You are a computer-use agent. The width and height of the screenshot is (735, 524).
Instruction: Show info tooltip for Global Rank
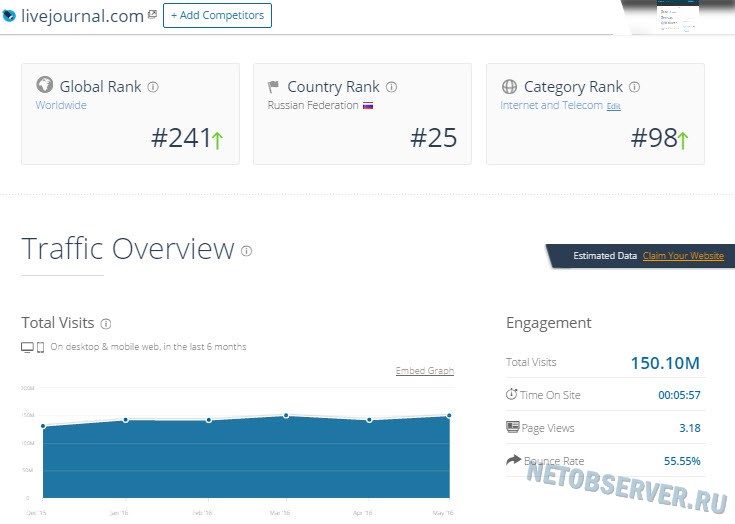pyautogui.click(x=153, y=87)
